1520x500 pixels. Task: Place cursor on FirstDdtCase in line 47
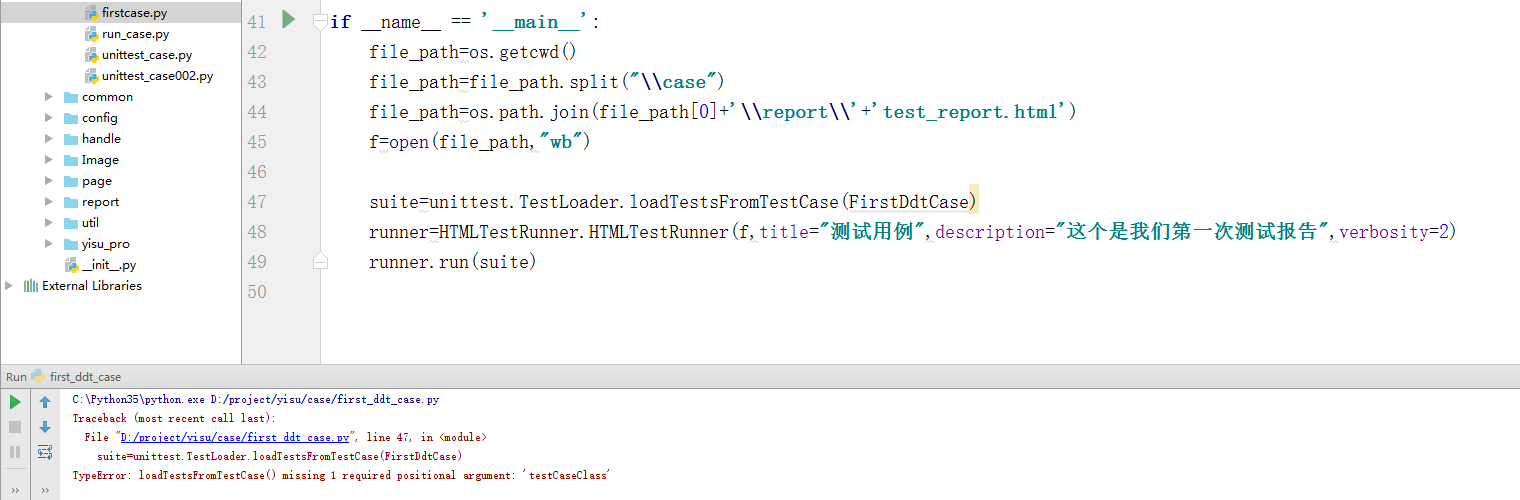(x=909, y=202)
